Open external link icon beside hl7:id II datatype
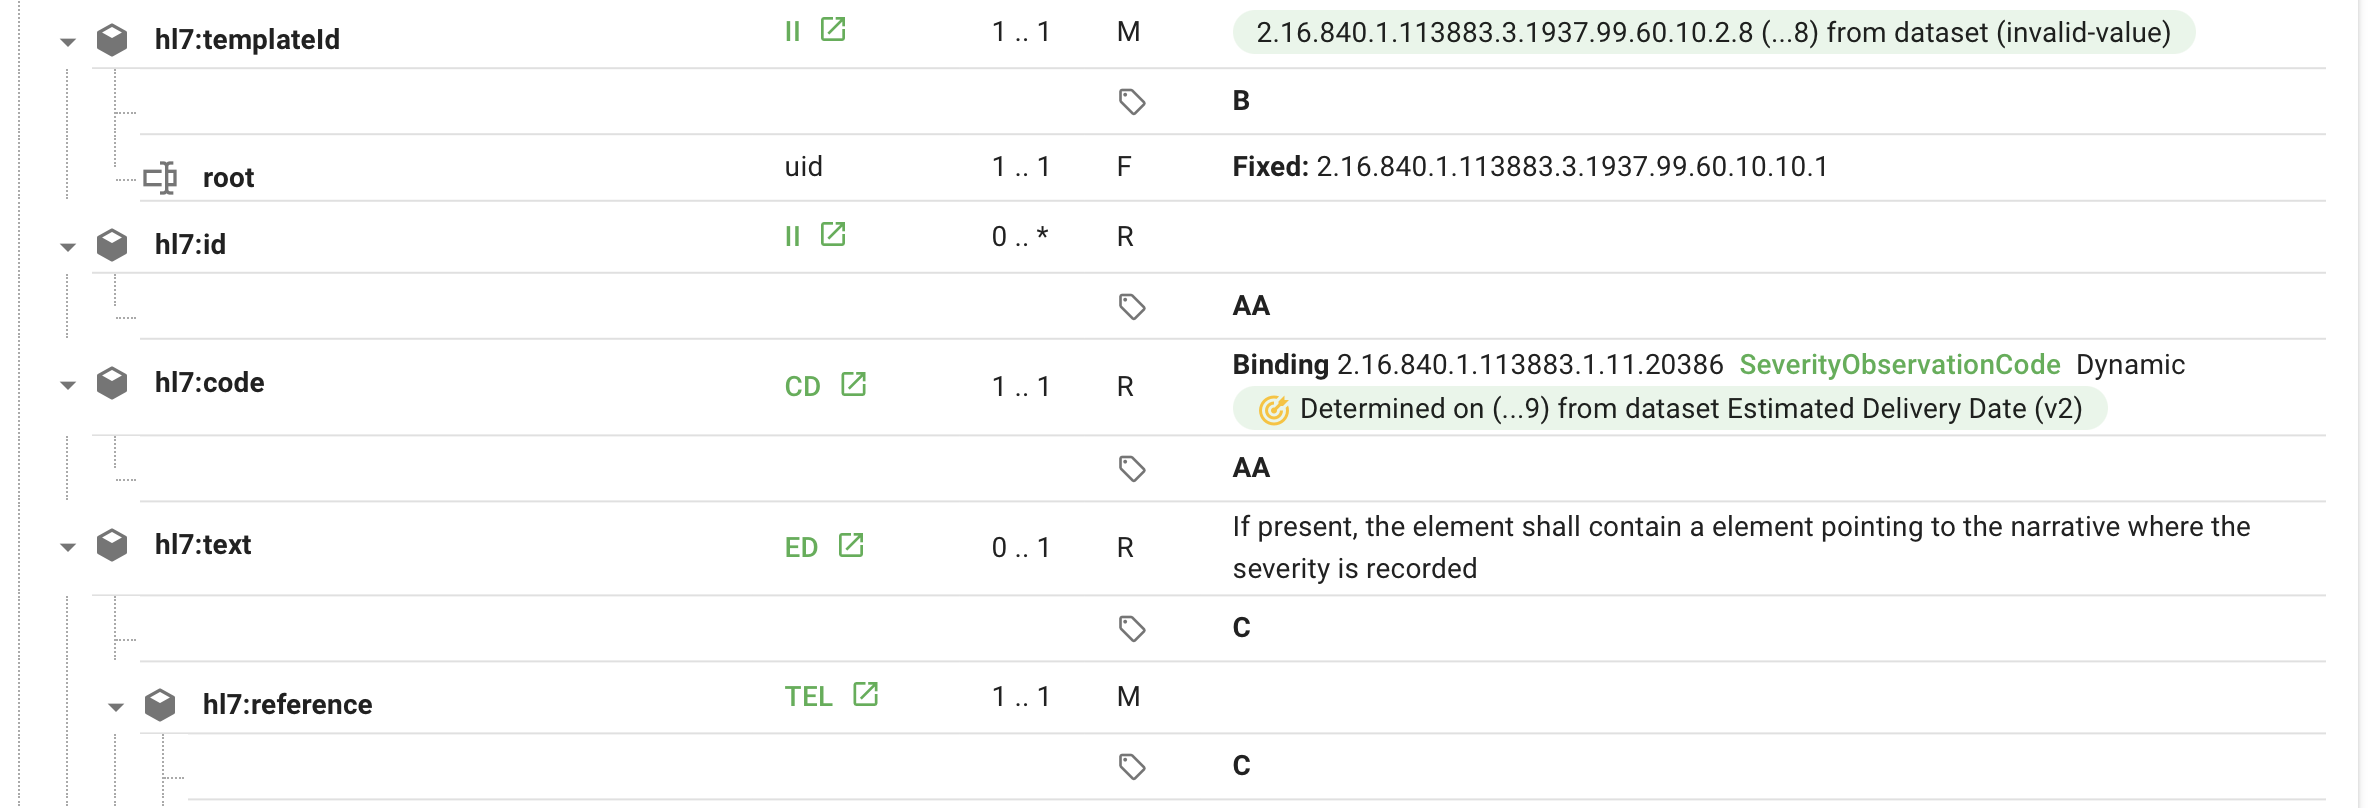This screenshot has width=2368, height=808. 833,235
